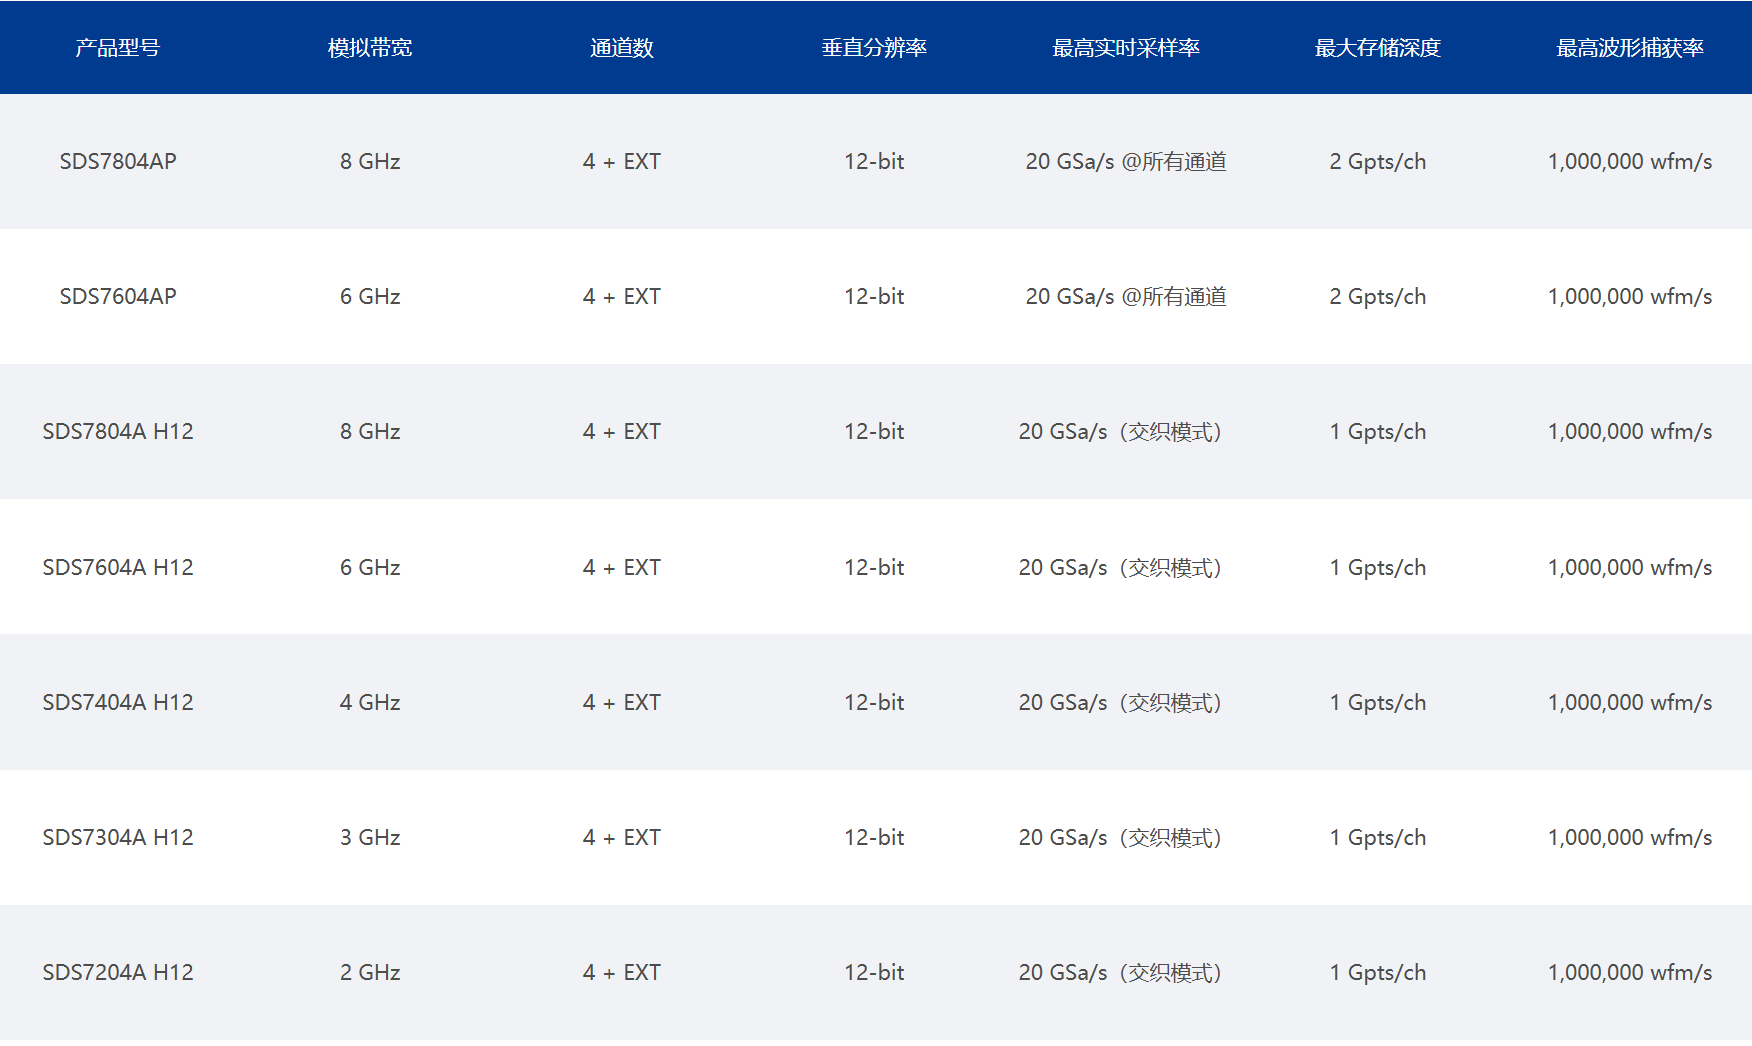Image resolution: width=1752 pixels, height=1046 pixels.
Task: Click SDS7804AP's 2 Gpts/ch memory depth
Action: [x=1377, y=162]
